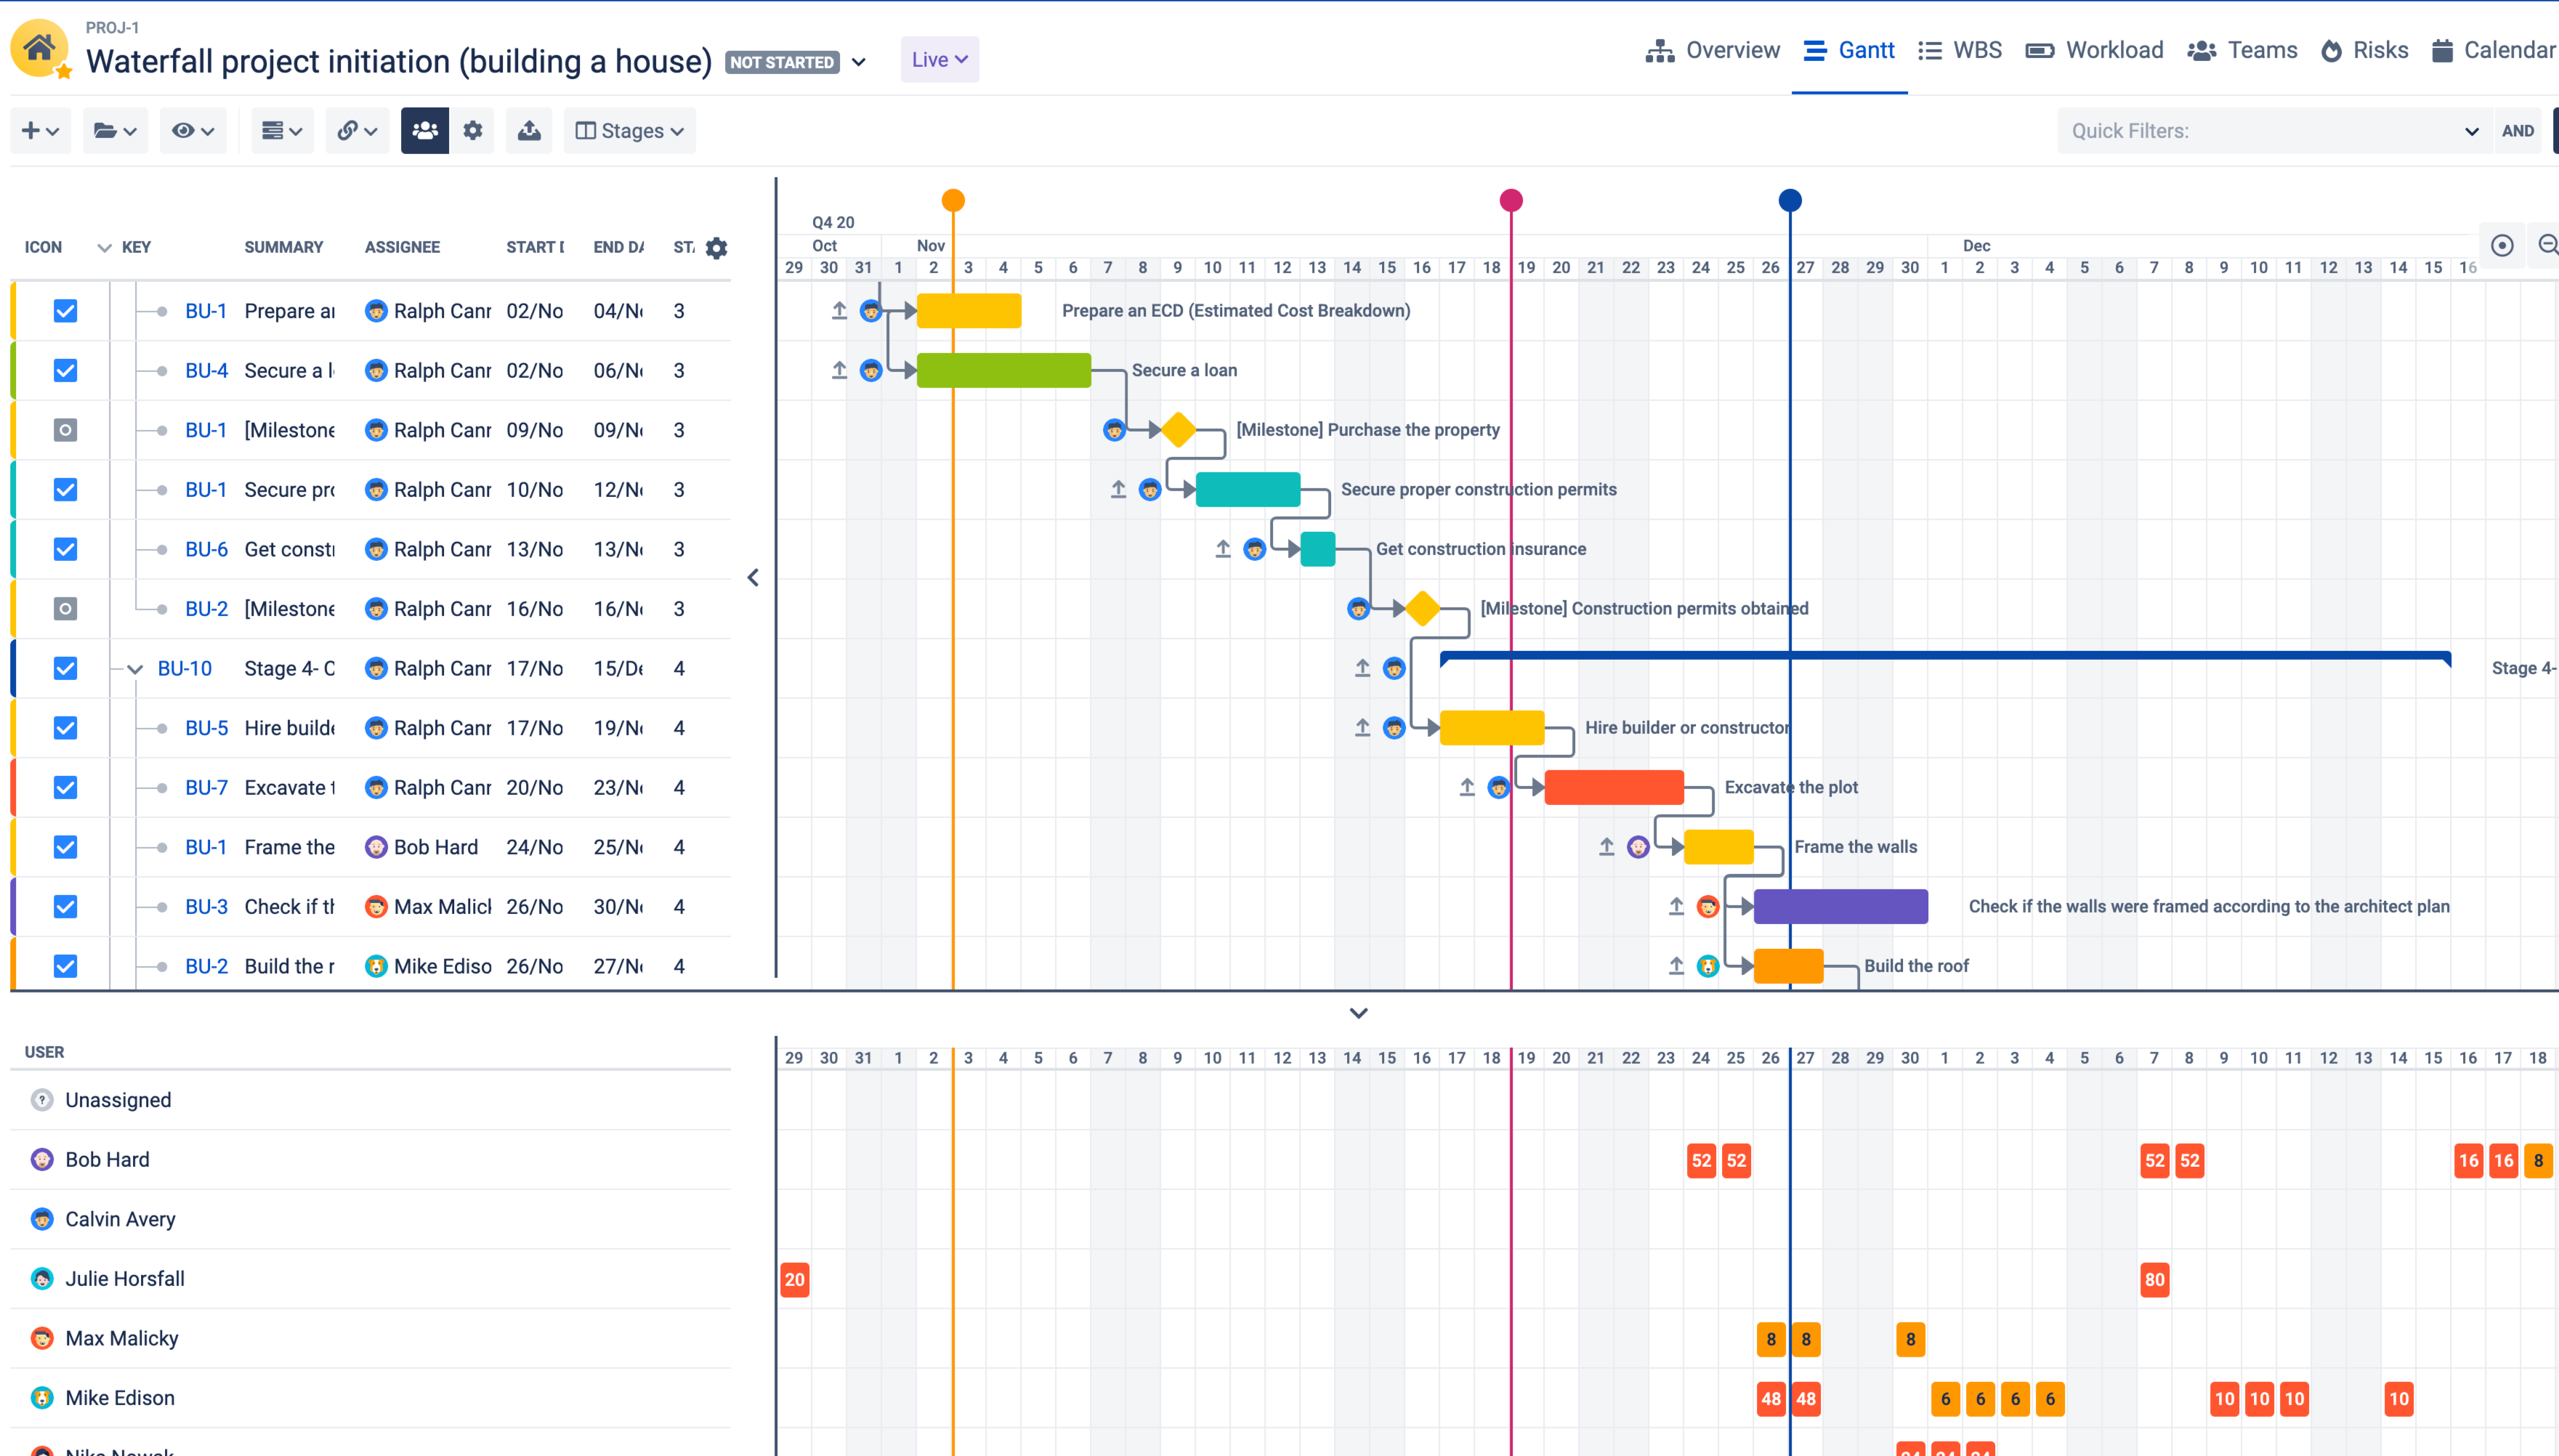This screenshot has width=2559, height=1456.
Task: Open the BU-5 issue key link
Action: [x=206, y=728]
